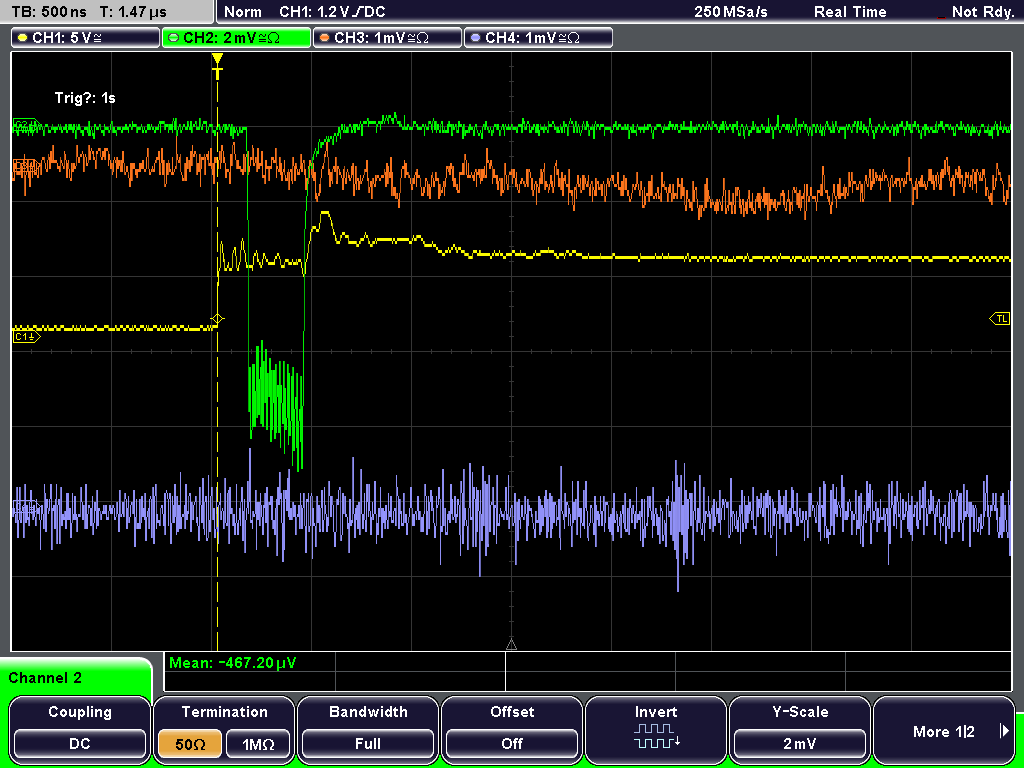Click the trigger point diamond on CH1 trace
The width and height of the screenshot is (1024, 768).
217,319
